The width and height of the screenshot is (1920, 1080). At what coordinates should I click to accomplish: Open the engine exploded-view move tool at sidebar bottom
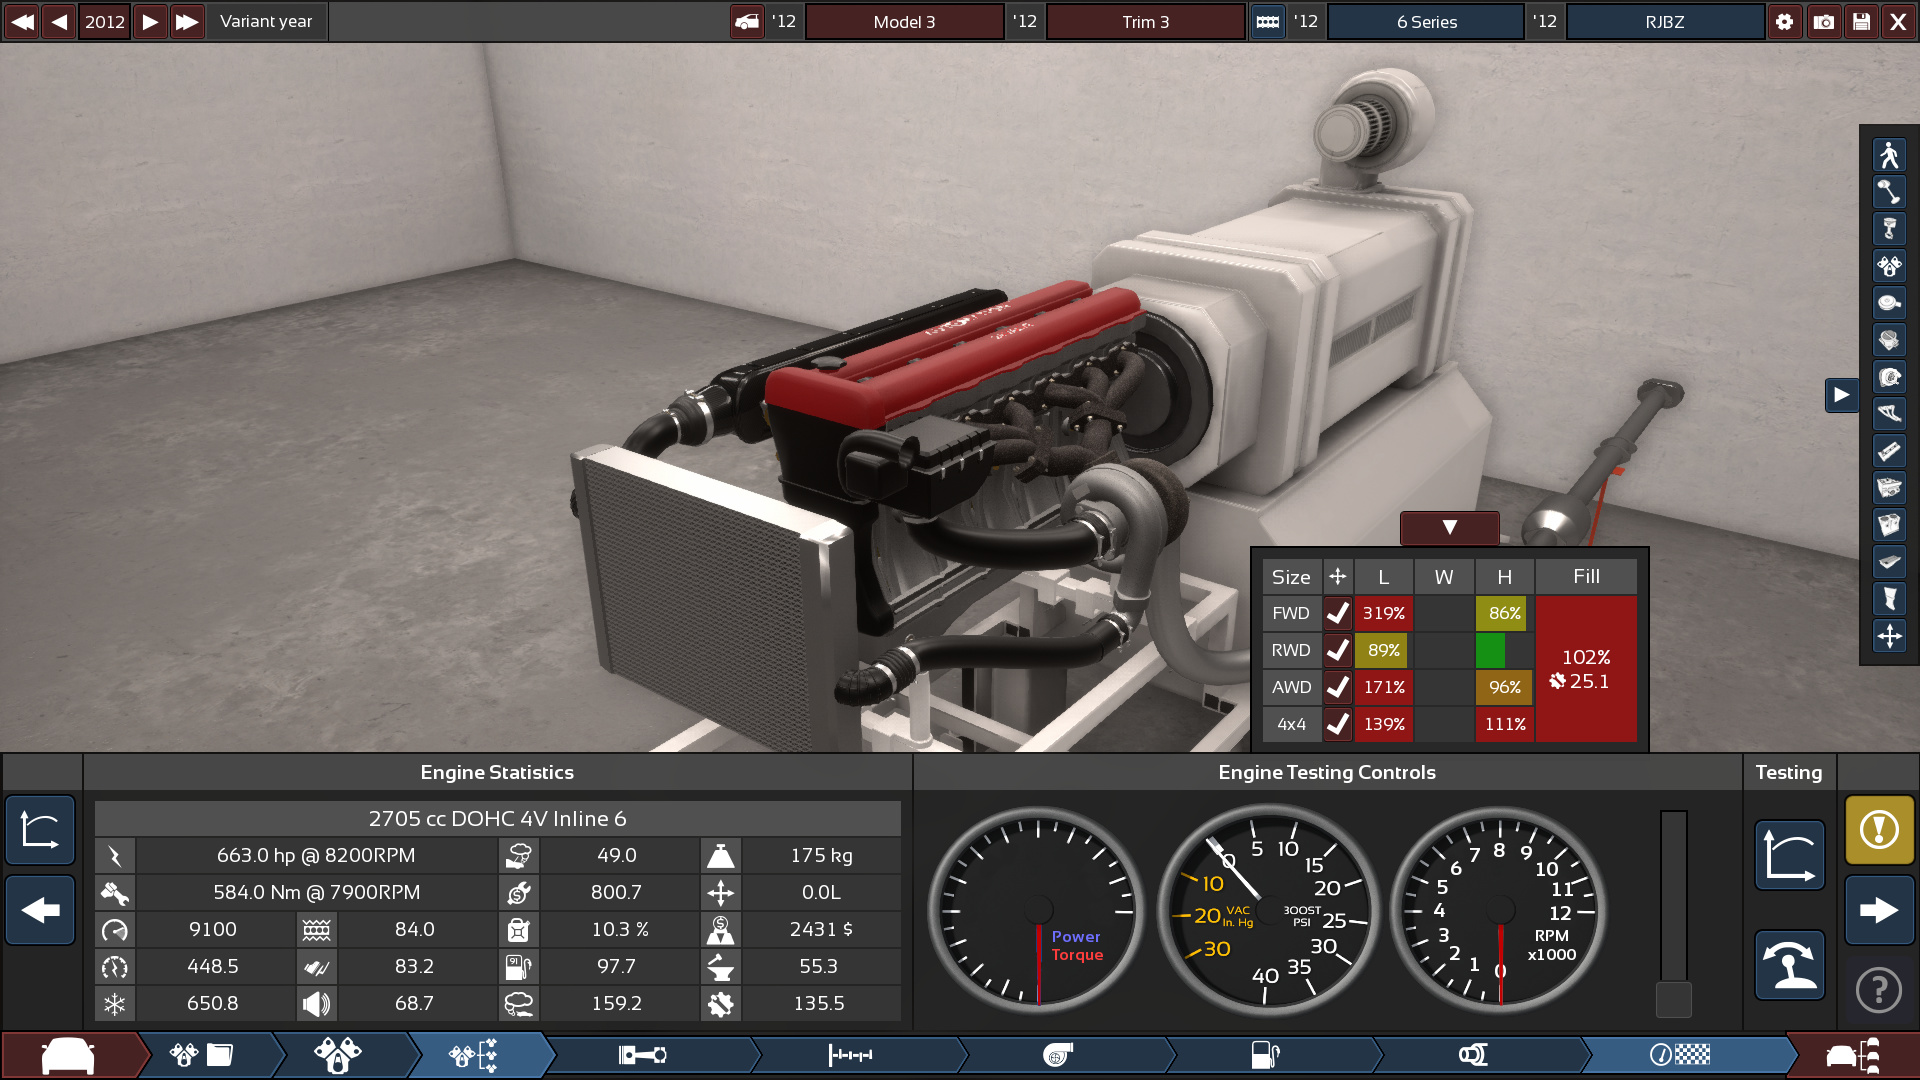(1889, 635)
